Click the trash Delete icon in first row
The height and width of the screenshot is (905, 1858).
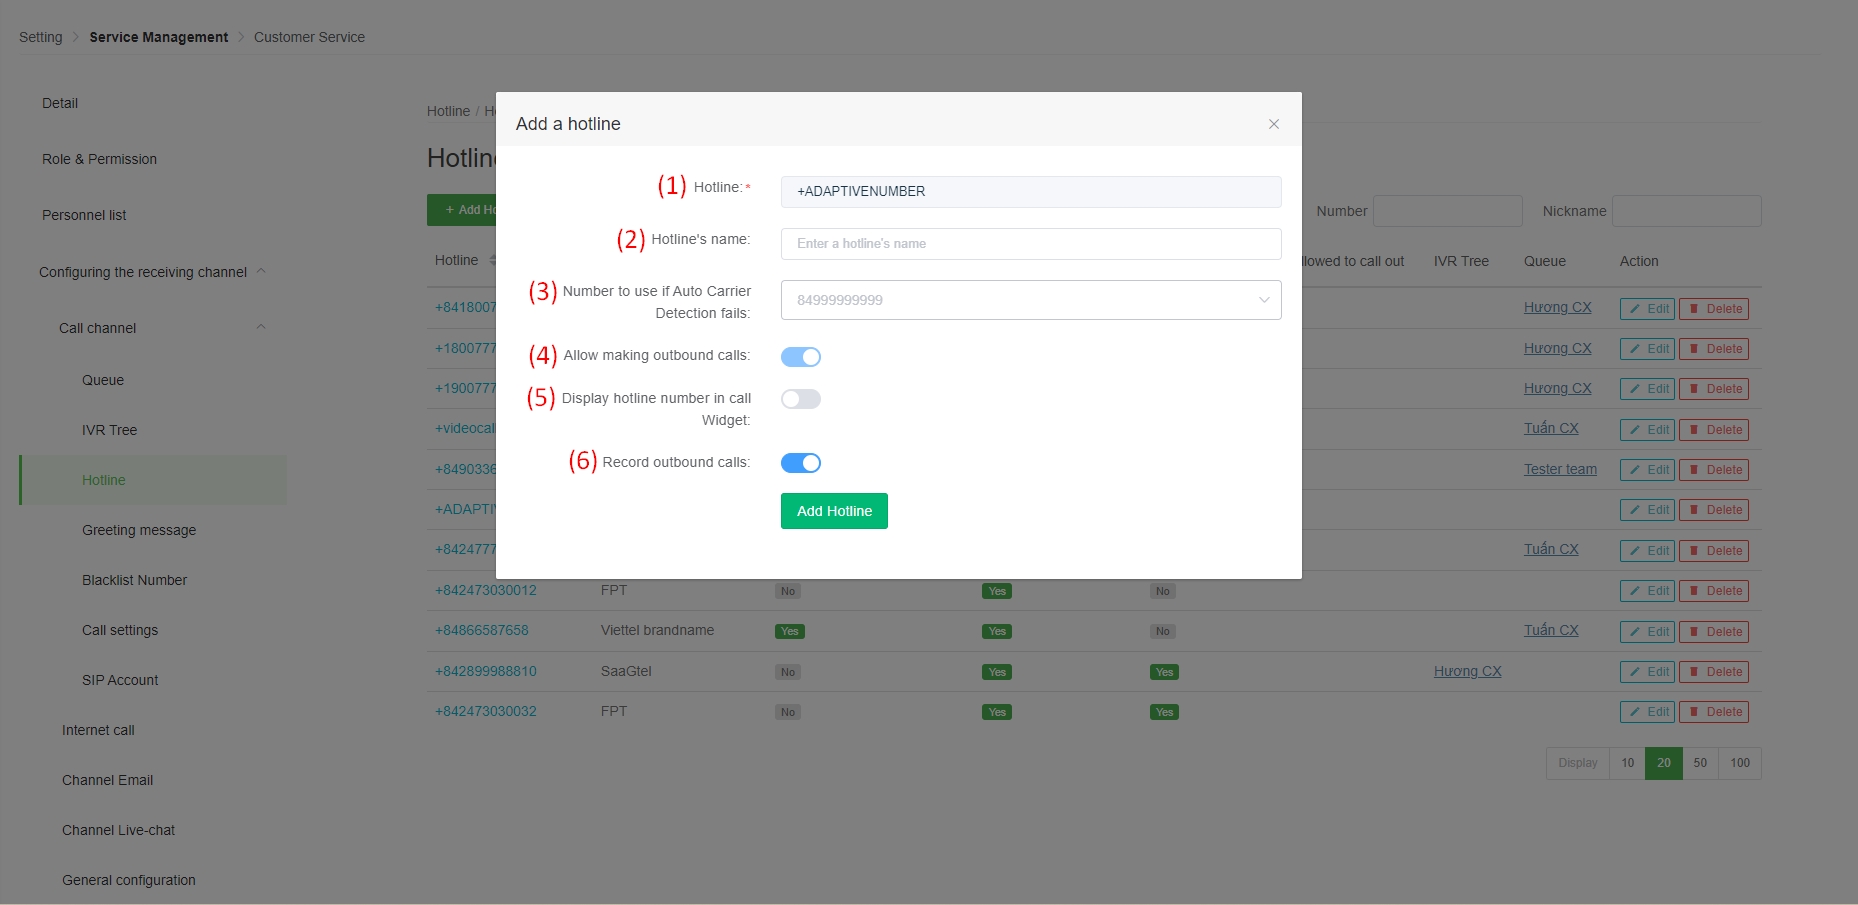[x=1695, y=309]
